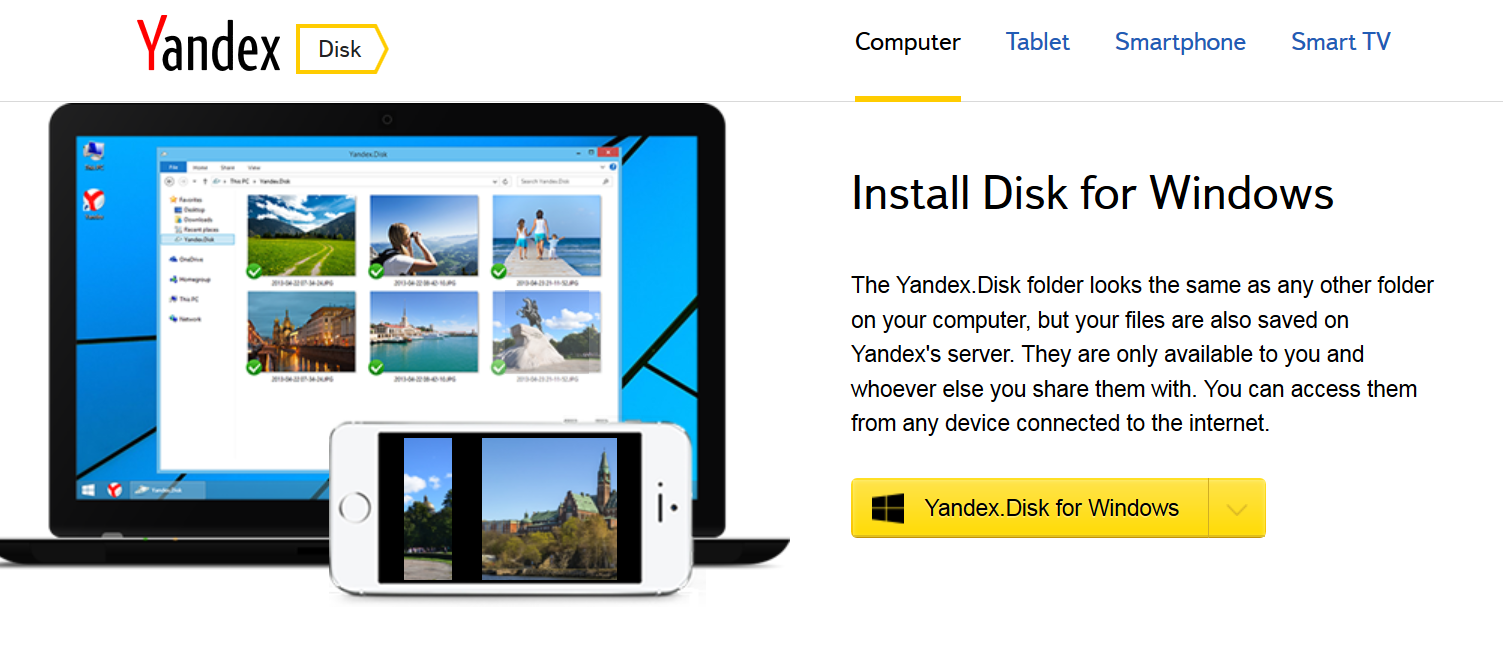Click the Start button in laptop taskbar
The width and height of the screenshot is (1503, 645).
[x=89, y=490]
